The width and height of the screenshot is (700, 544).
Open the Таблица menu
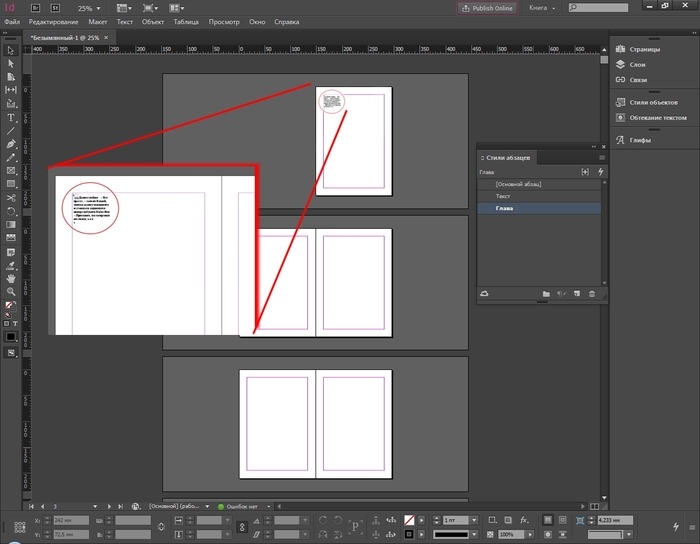coord(185,21)
